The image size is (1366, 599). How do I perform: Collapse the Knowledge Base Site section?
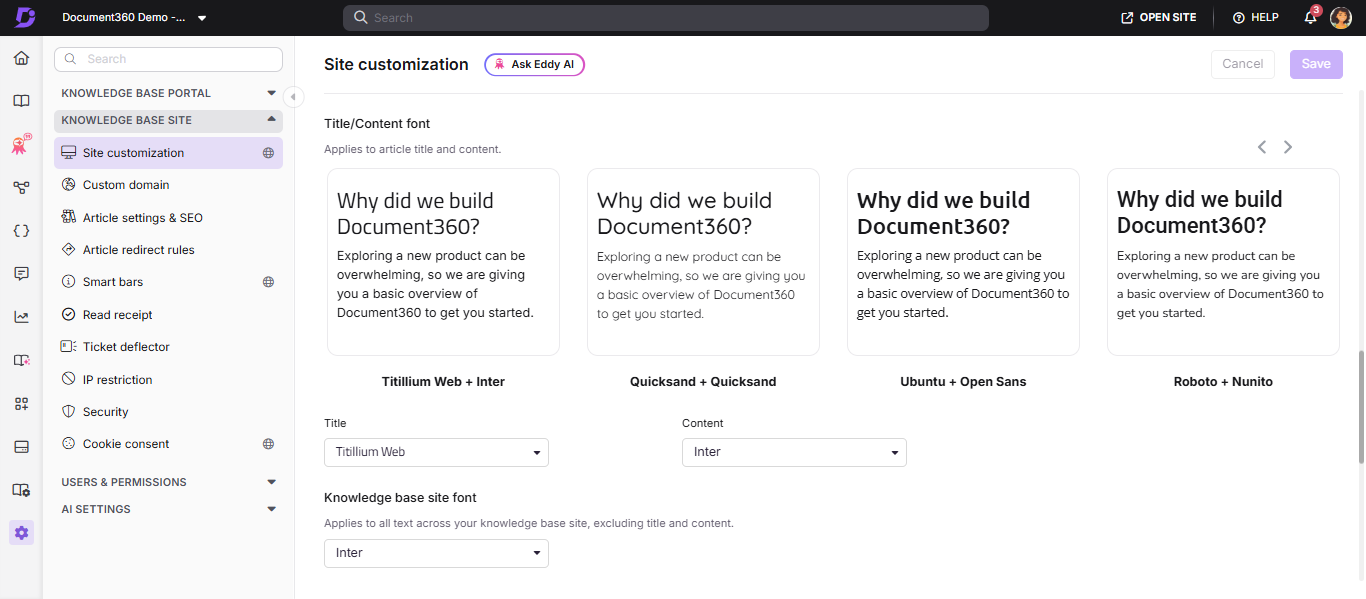[x=168, y=120]
